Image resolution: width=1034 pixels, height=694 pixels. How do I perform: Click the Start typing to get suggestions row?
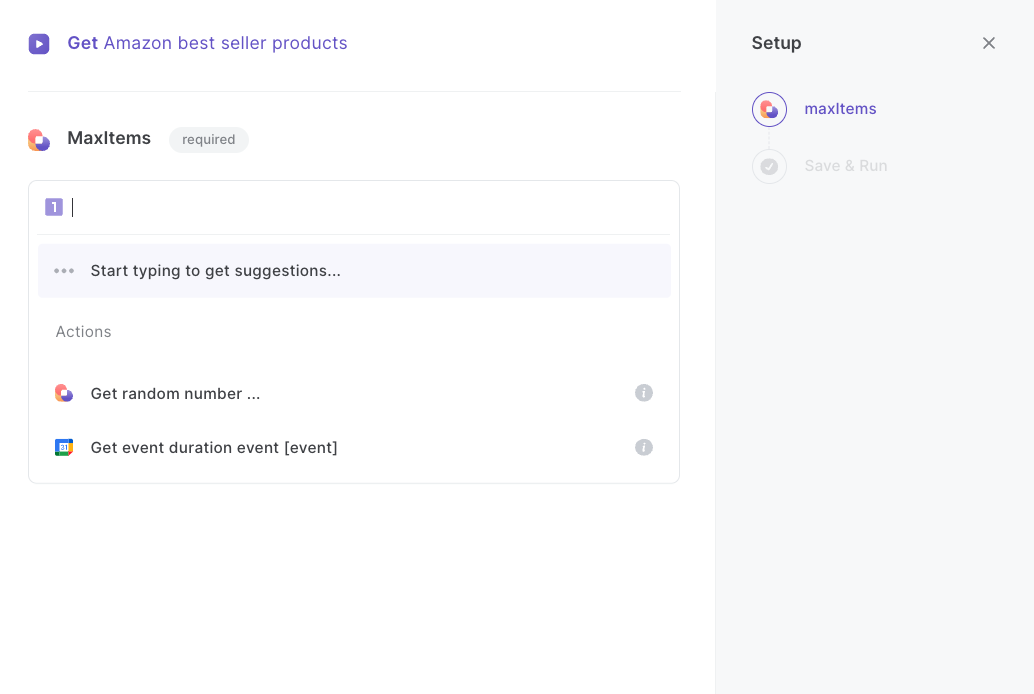[354, 270]
